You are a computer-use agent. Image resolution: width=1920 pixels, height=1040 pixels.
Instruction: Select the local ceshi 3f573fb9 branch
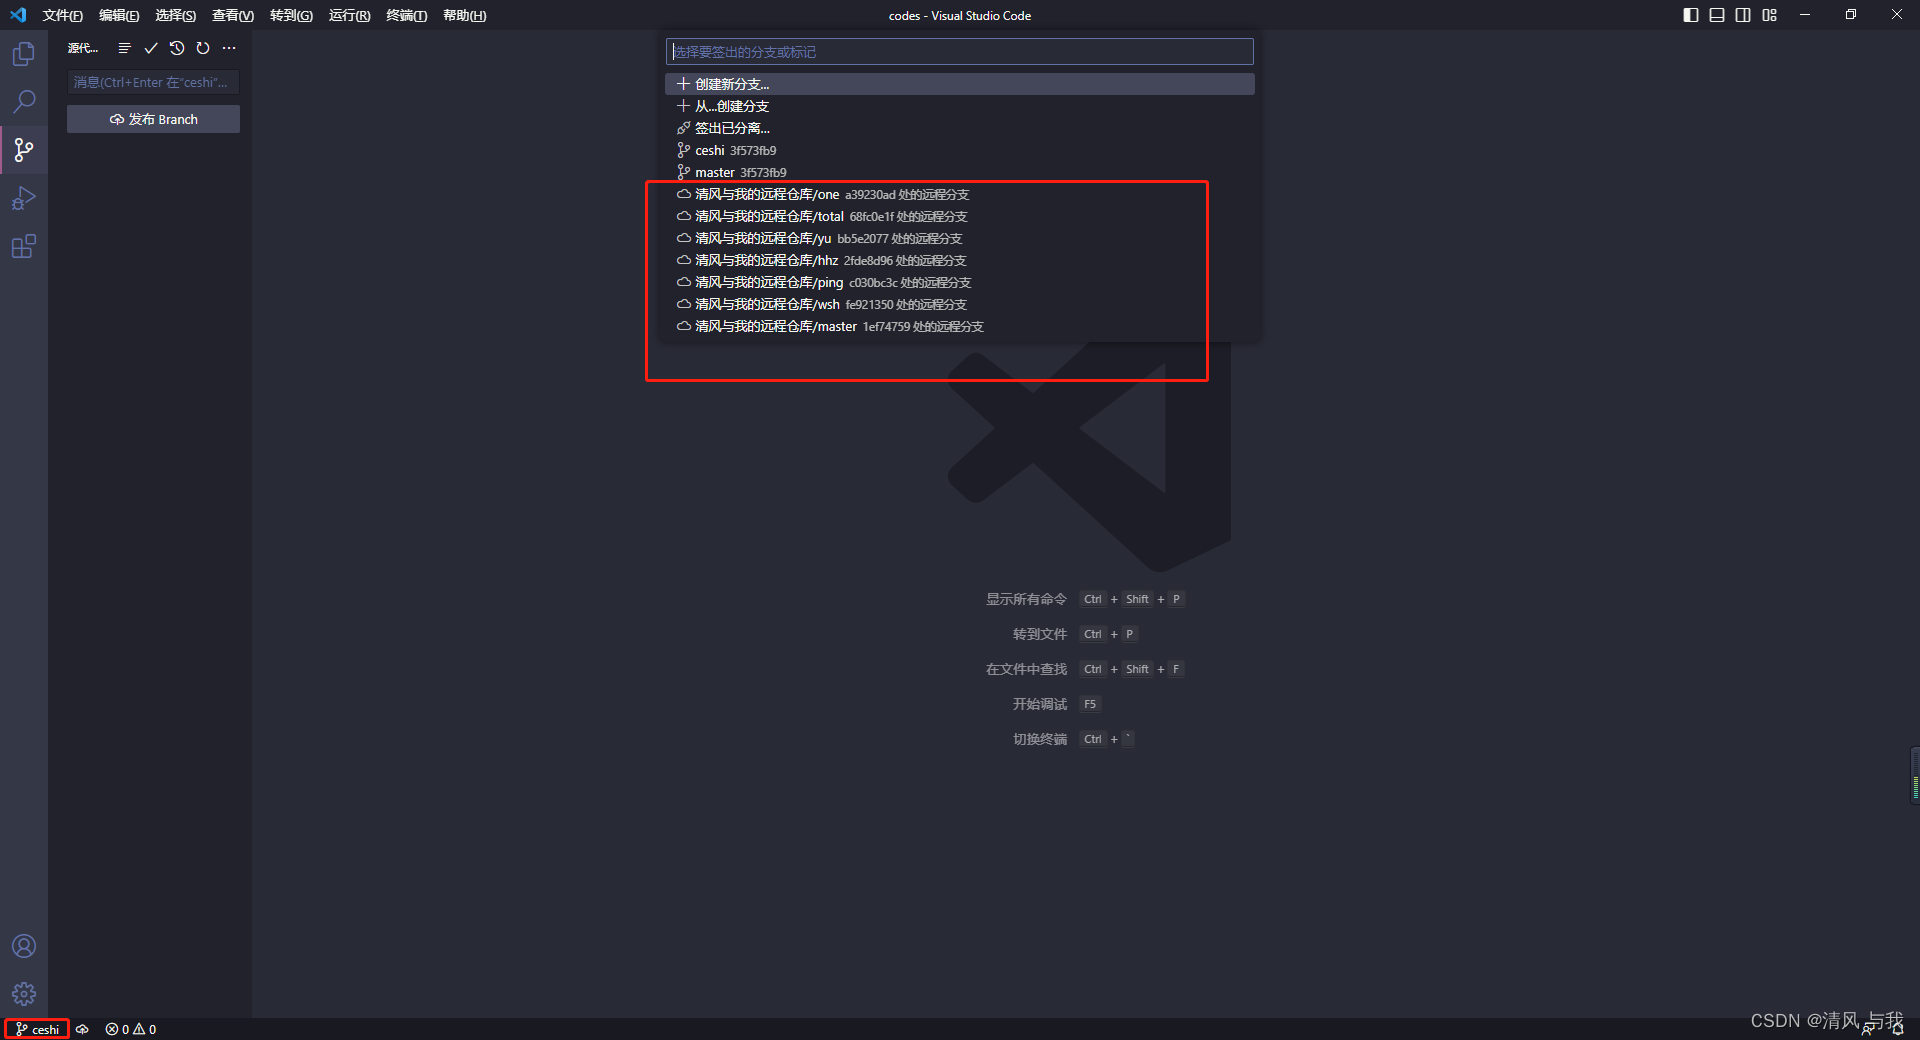[x=959, y=150]
